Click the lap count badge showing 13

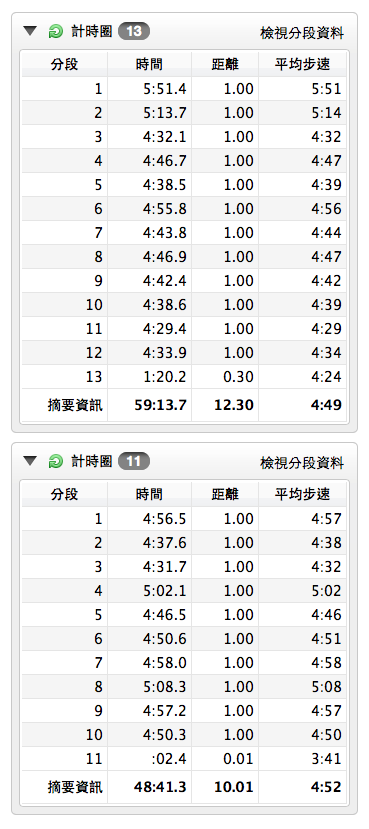point(134,32)
